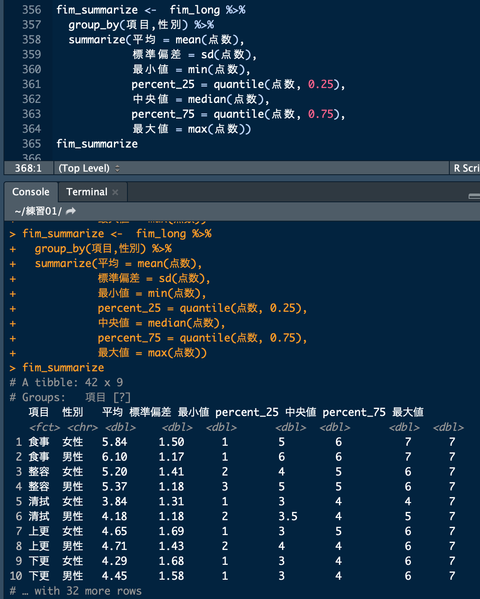
Task: Click editor line '中央値 = median(点数),'
Action: 201,99
